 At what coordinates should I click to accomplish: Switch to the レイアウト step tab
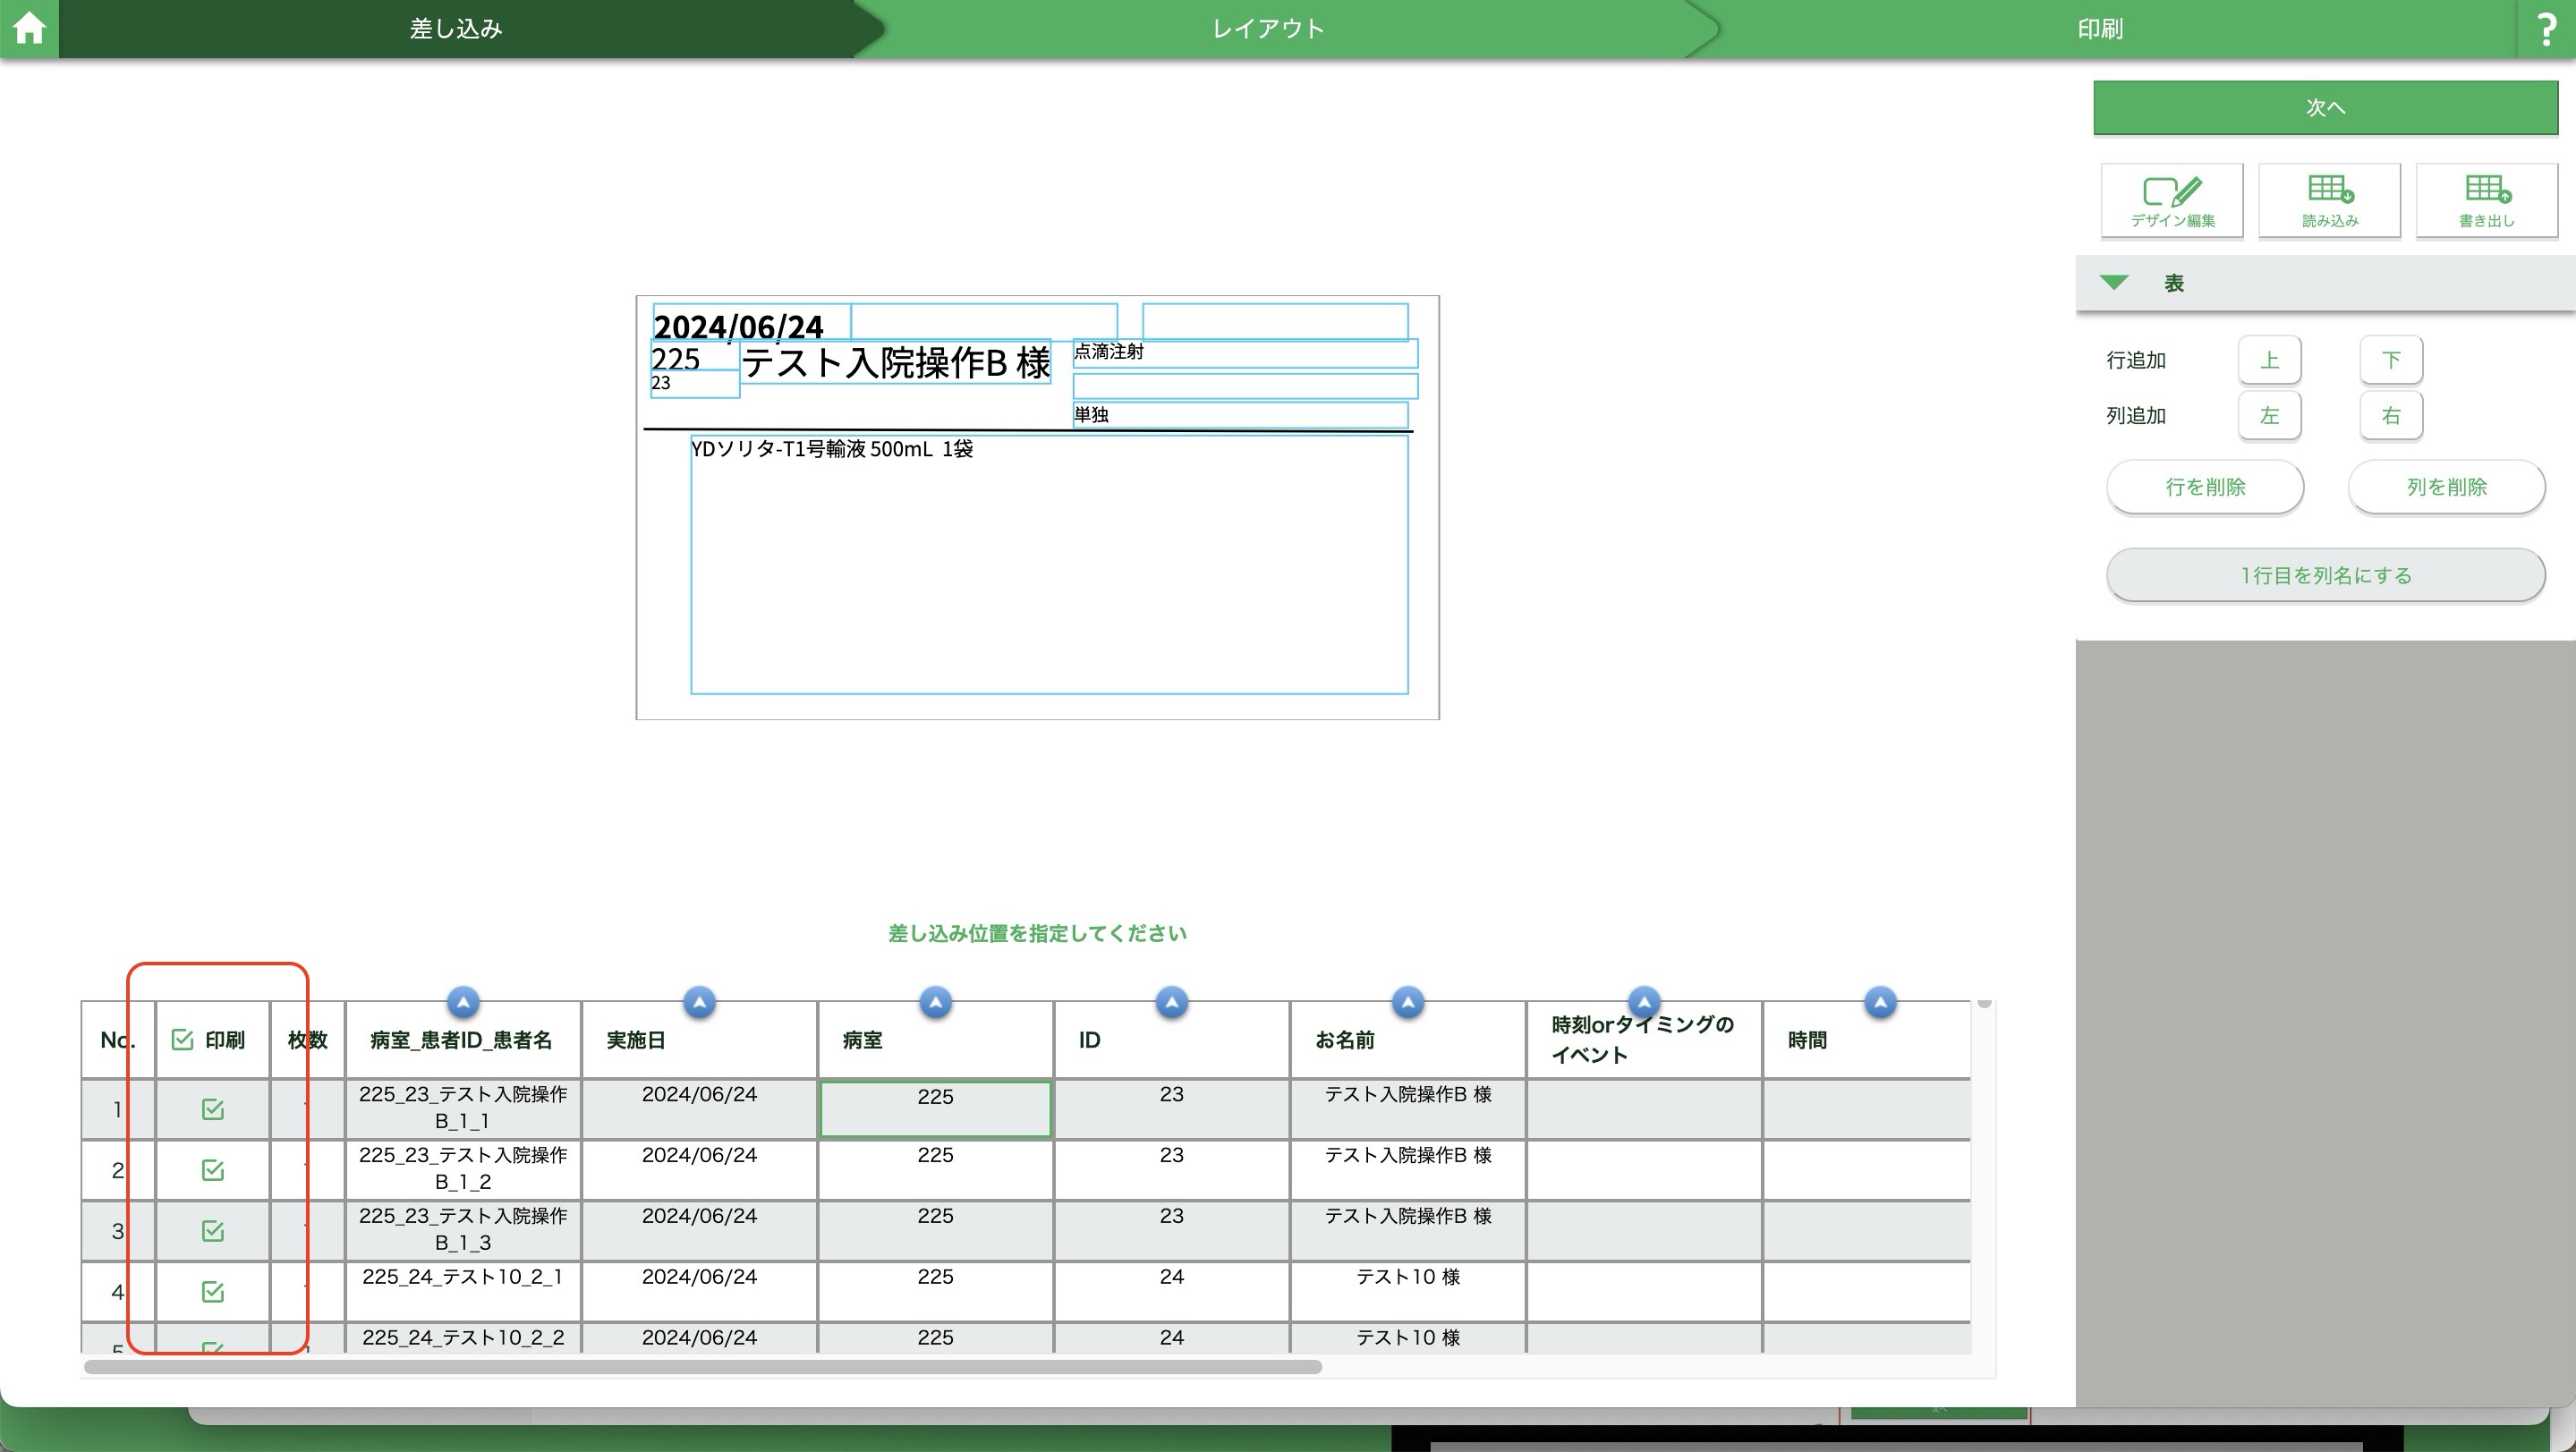pos(1268,29)
